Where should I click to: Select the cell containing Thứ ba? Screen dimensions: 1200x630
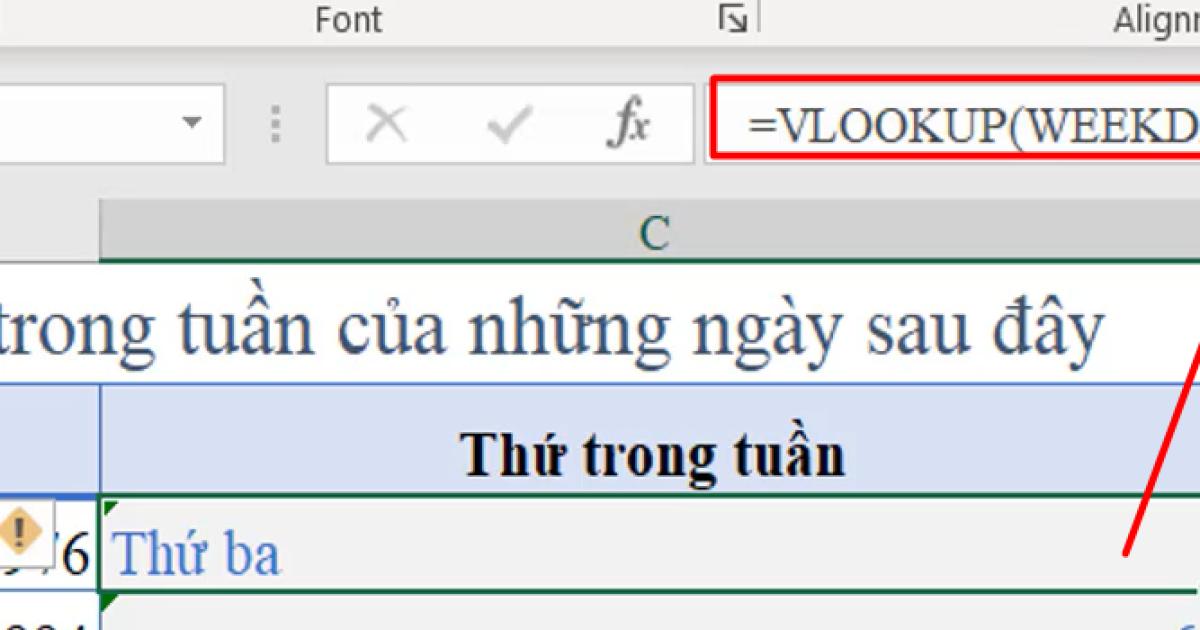[400, 550]
